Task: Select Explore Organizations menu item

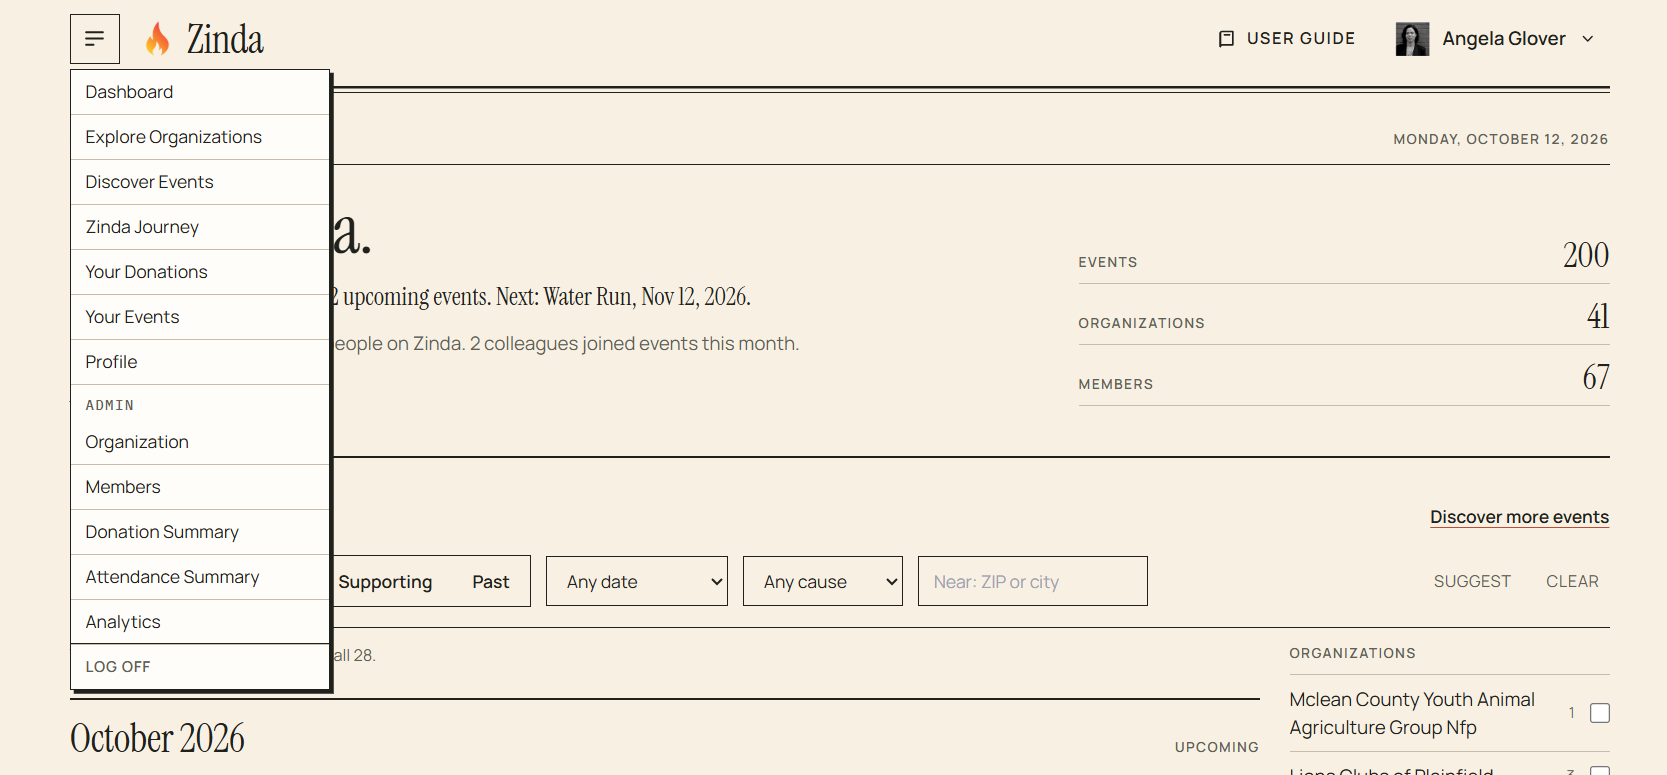Action: coord(200,137)
